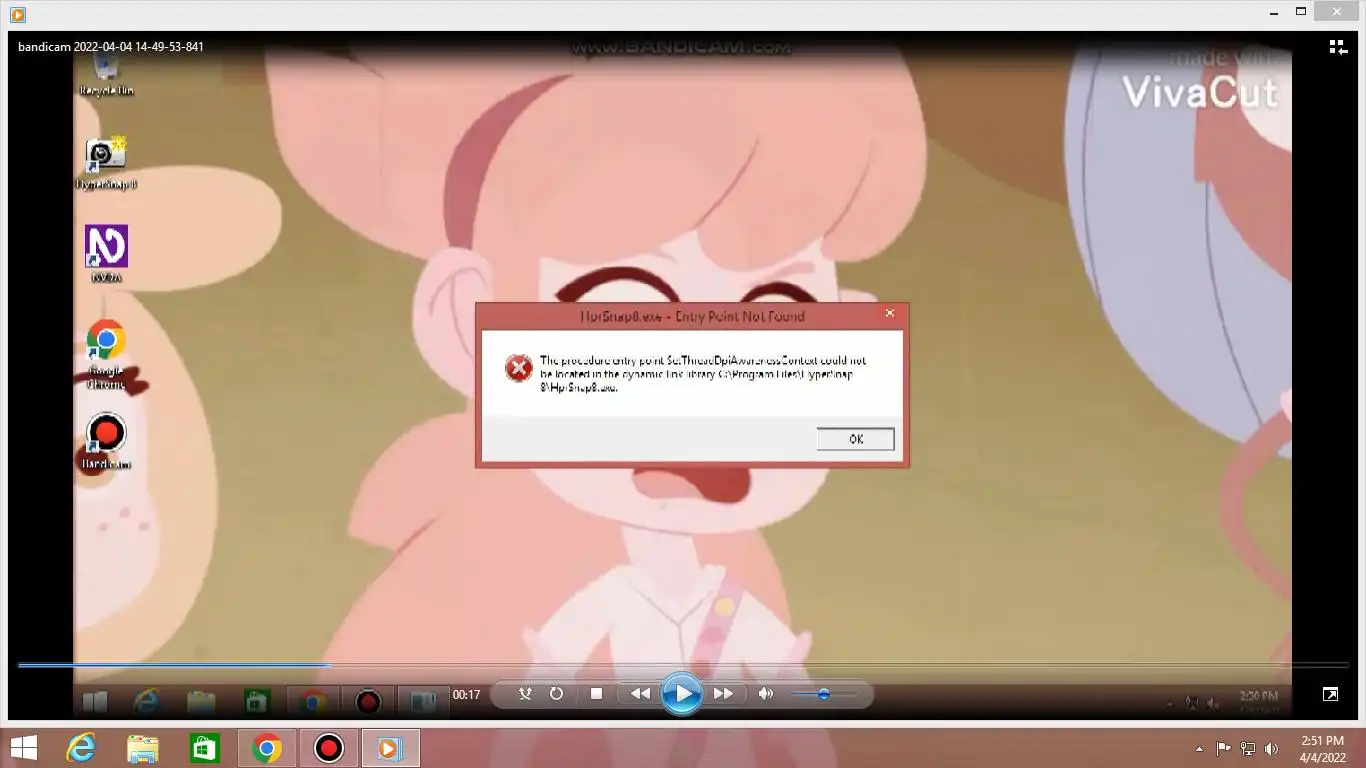The height and width of the screenshot is (768, 1366).
Task: Open the network tray icon
Action: coord(1248,749)
